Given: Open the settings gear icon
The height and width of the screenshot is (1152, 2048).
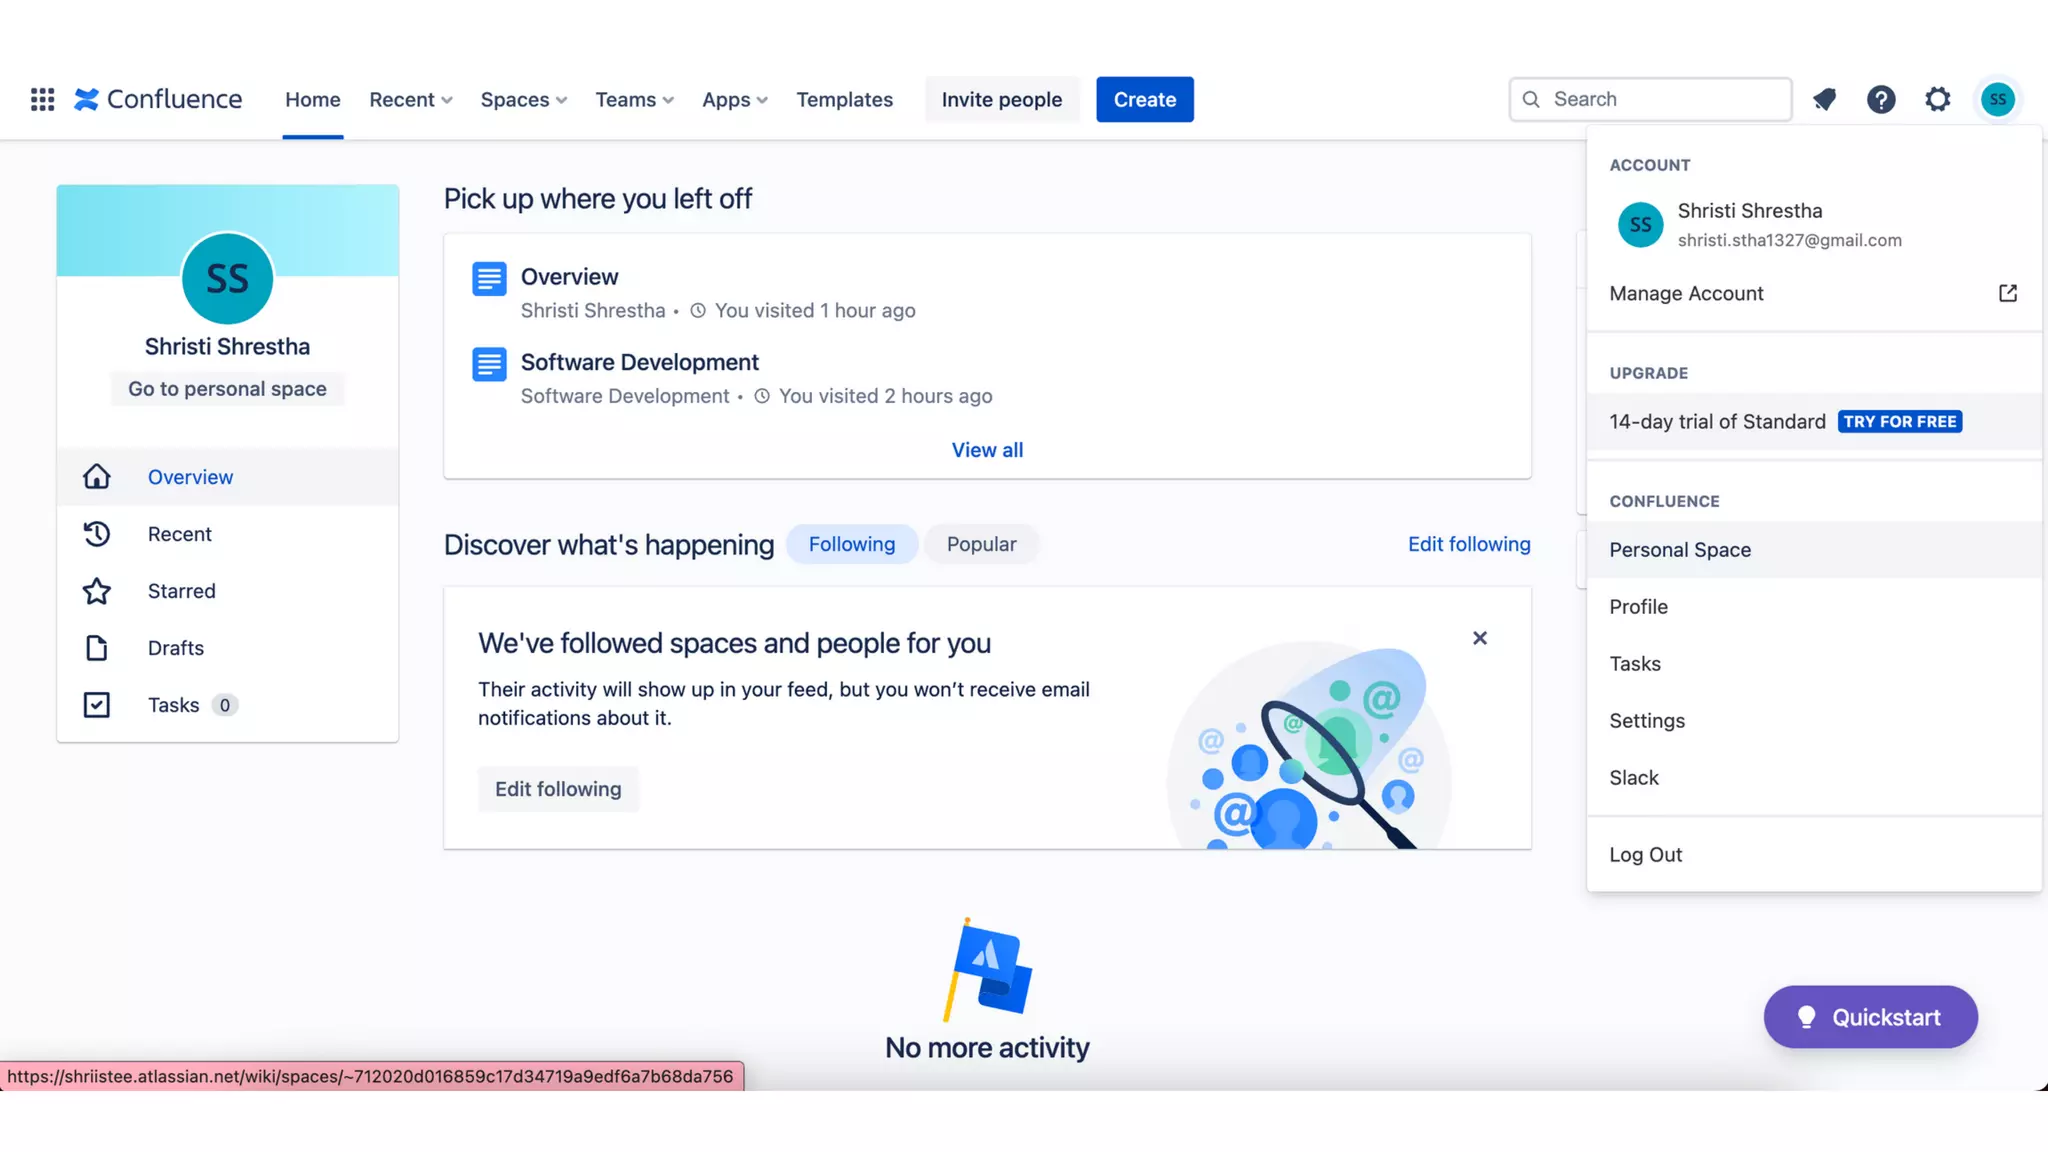Looking at the screenshot, I should click(1938, 99).
